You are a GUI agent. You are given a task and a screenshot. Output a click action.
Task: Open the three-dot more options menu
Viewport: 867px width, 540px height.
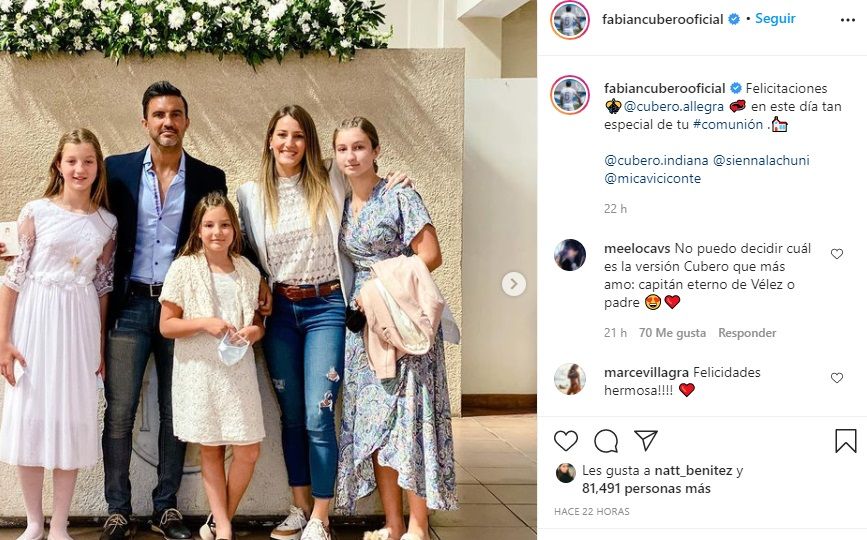(x=848, y=20)
